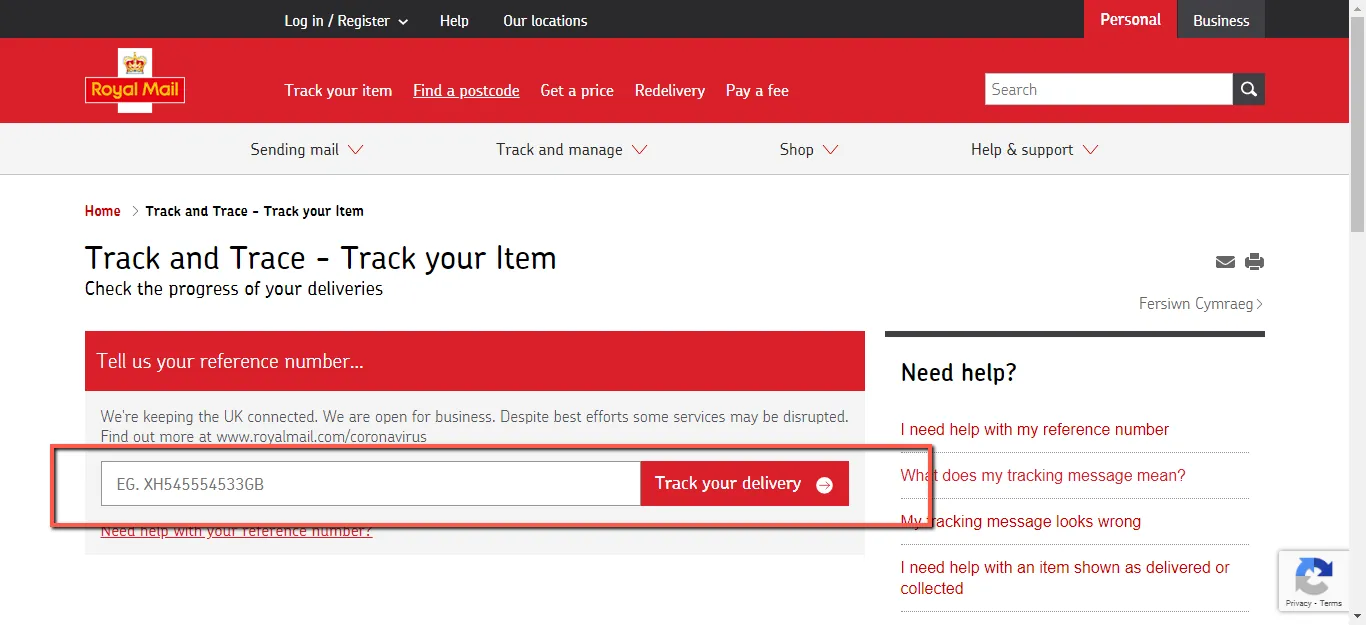
Task: Expand the Track and manage menu
Action: click(571, 149)
